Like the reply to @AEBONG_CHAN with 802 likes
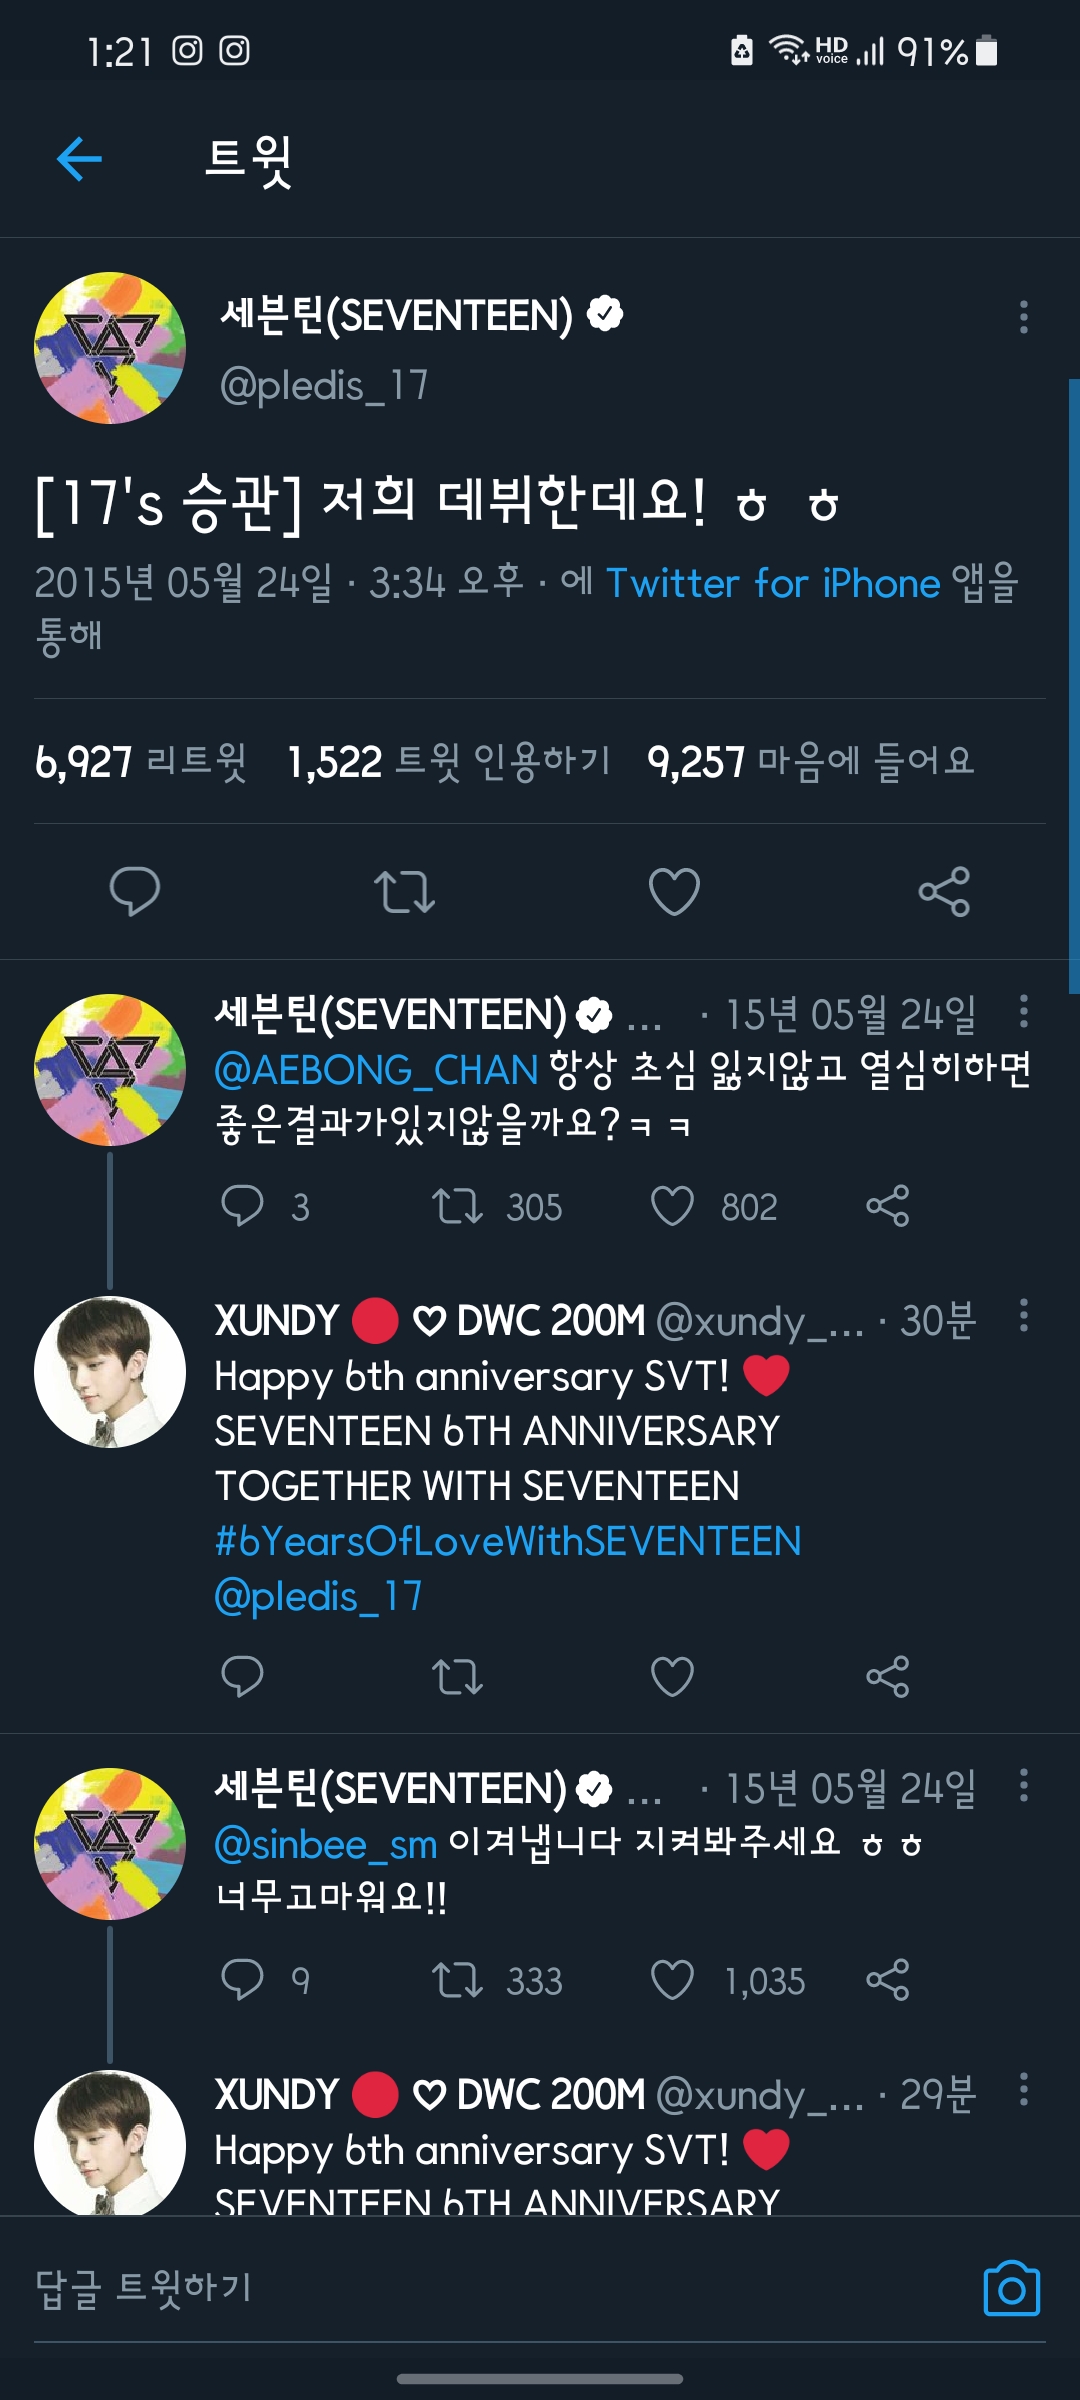 tap(673, 1206)
